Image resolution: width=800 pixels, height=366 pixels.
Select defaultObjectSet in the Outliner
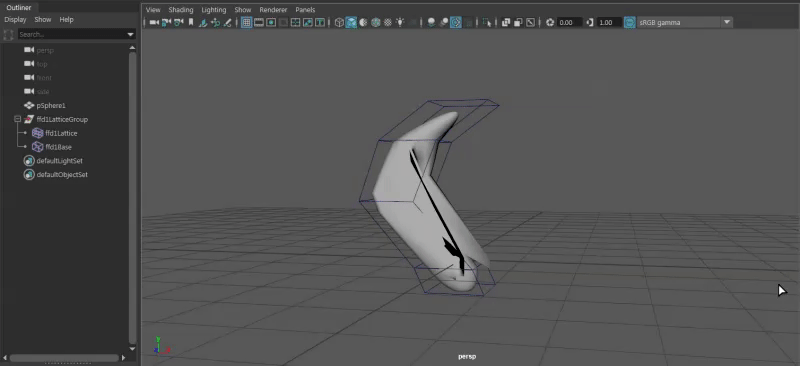coord(62,174)
